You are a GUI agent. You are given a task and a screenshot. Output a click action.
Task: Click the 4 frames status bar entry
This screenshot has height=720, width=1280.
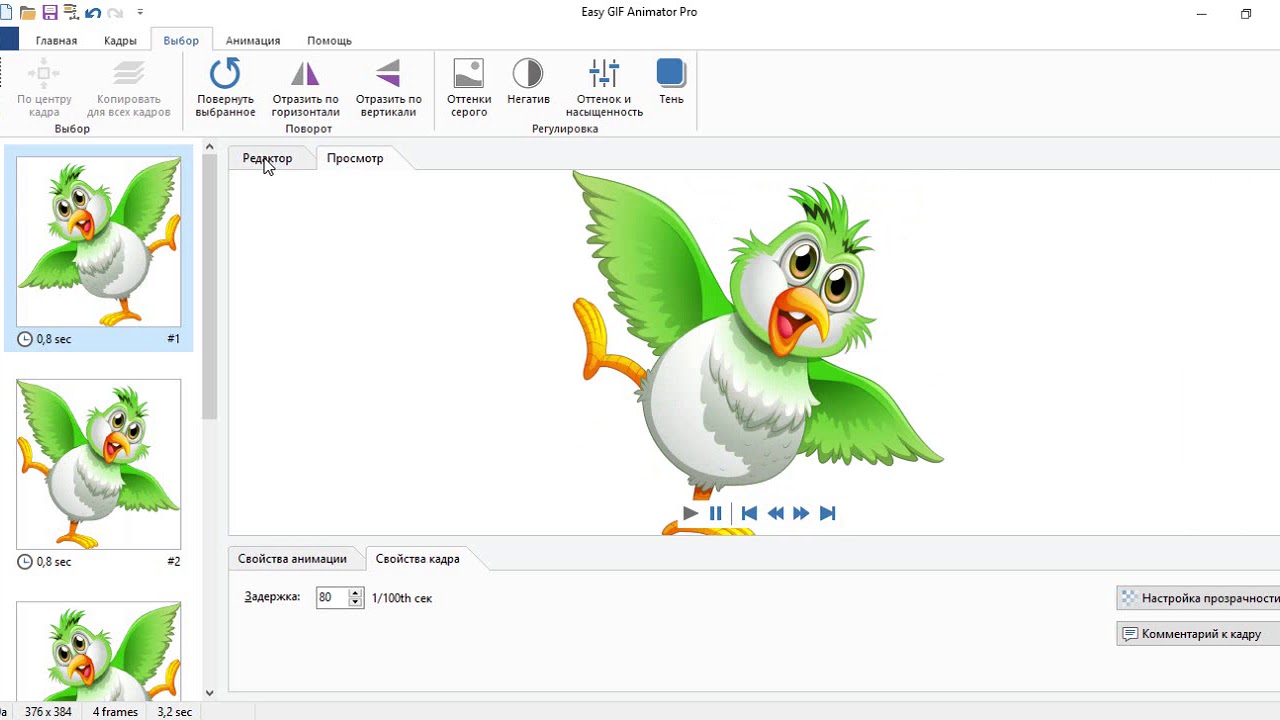tap(115, 712)
